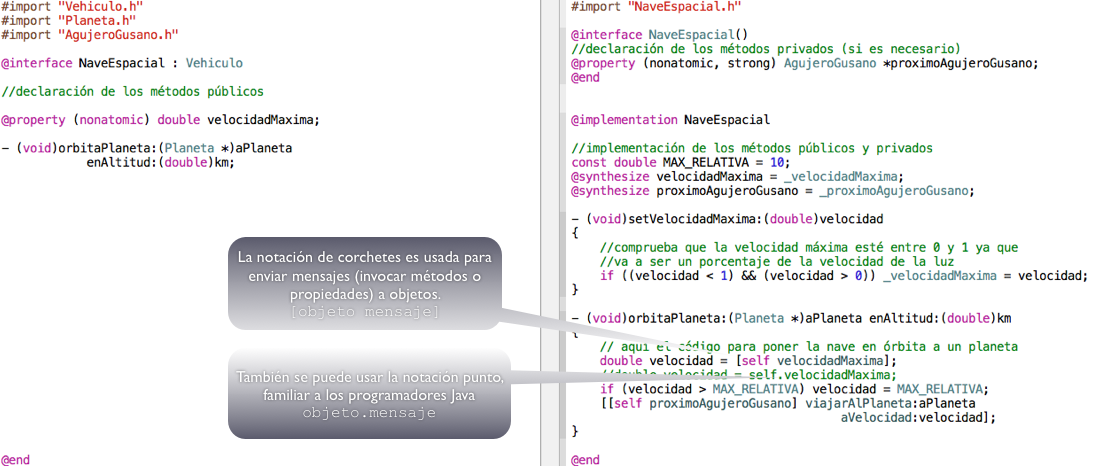Click the #import "AgujeroGusano.h" line
The width and height of the screenshot is (1103, 466).
89,34
